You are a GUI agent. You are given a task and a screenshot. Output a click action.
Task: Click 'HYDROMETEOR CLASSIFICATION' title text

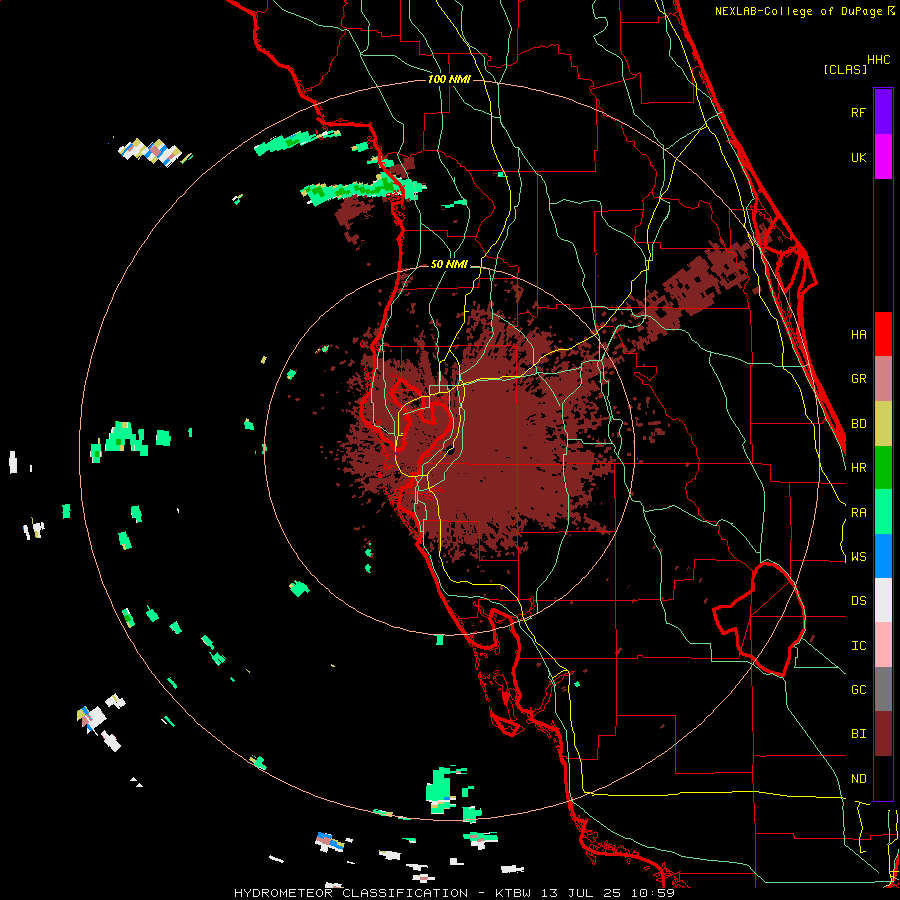click(x=351, y=893)
